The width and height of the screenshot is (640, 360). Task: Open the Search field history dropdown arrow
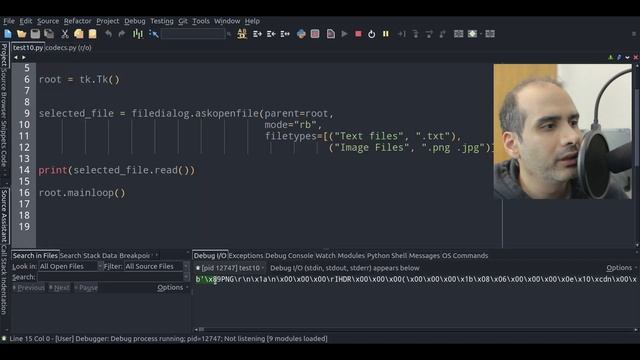(x=186, y=277)
